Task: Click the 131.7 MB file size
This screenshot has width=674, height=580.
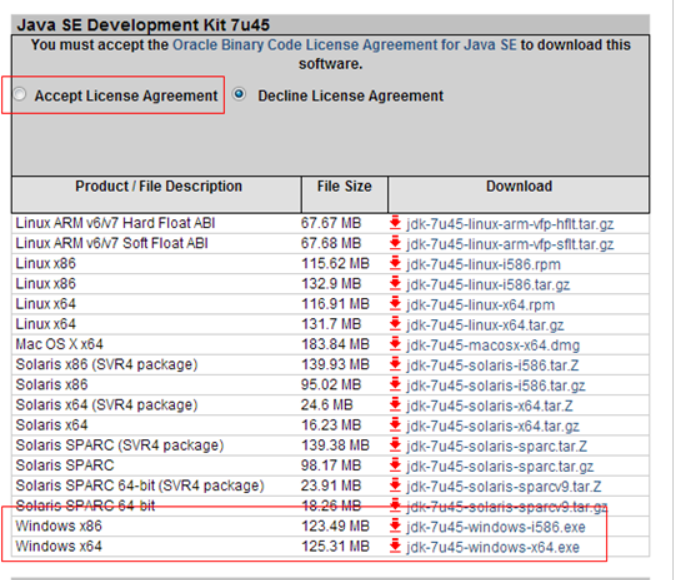Action: pos(331,324)
